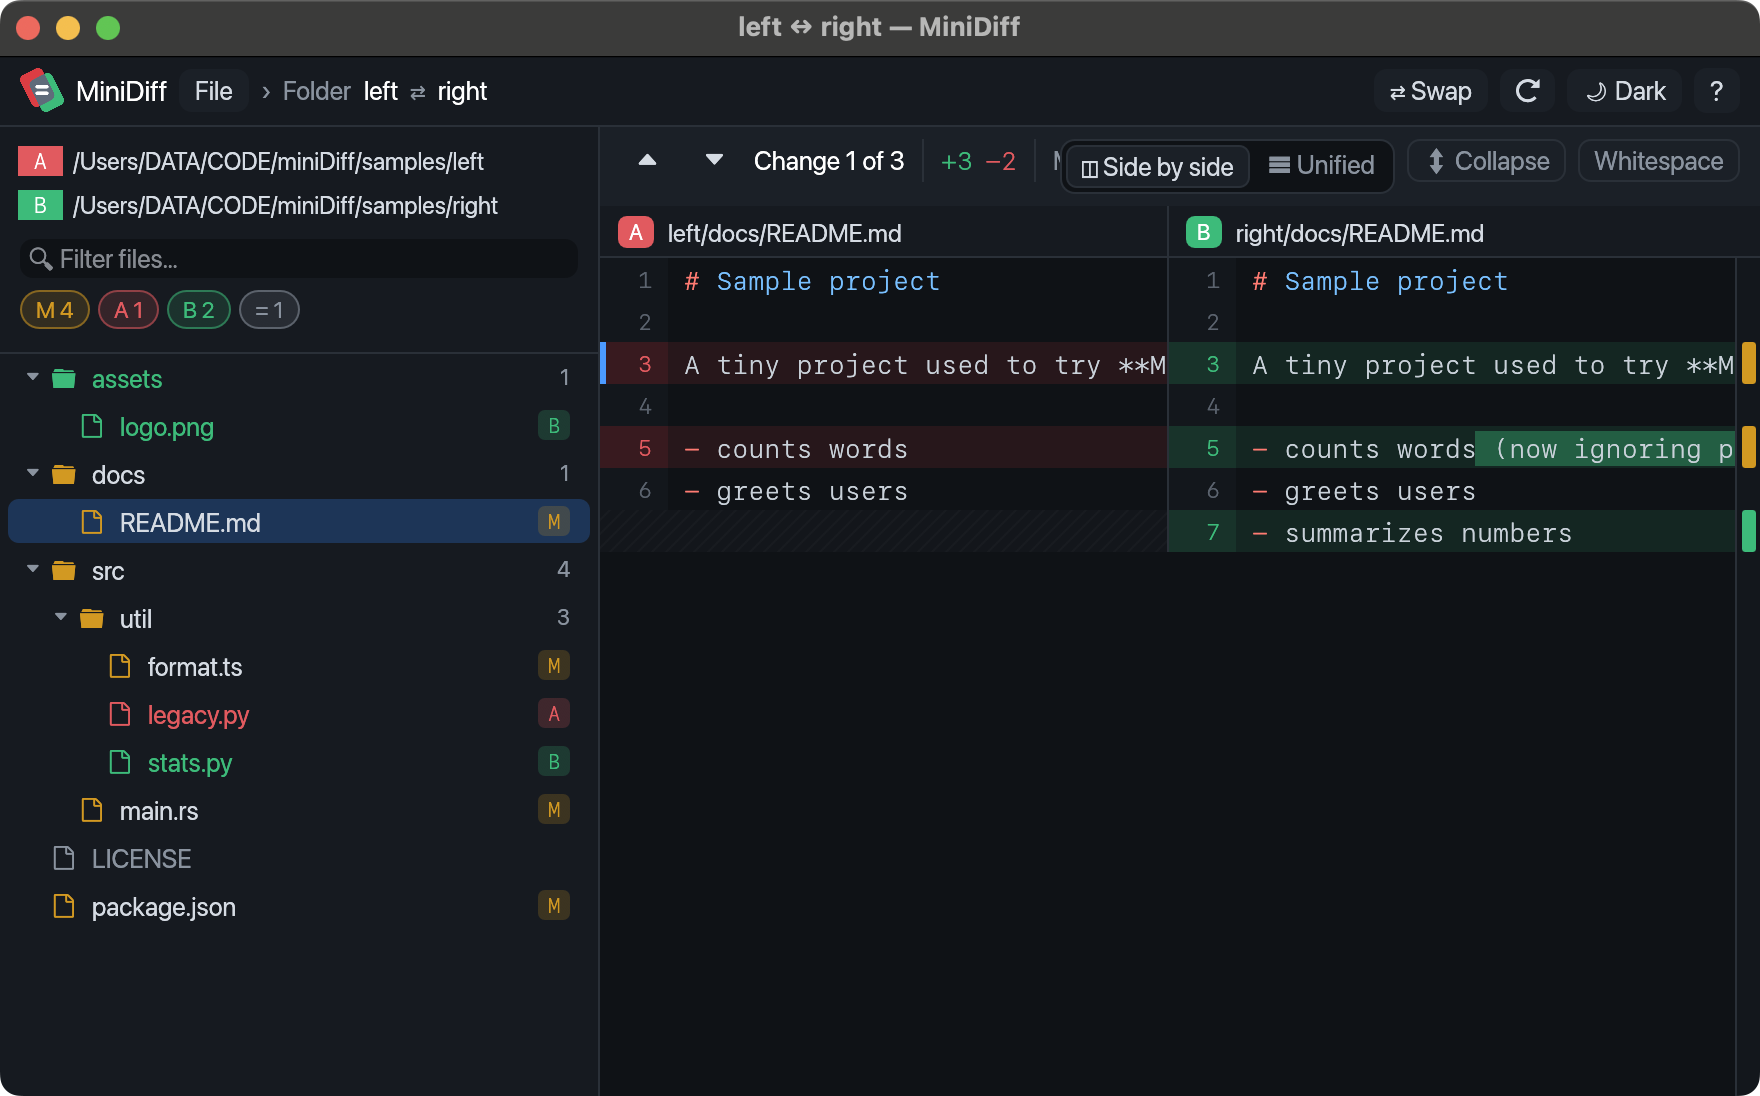Screen dimensions: 1760x1096
Task: Open the help question mark button
Action: coord(1716,91)
